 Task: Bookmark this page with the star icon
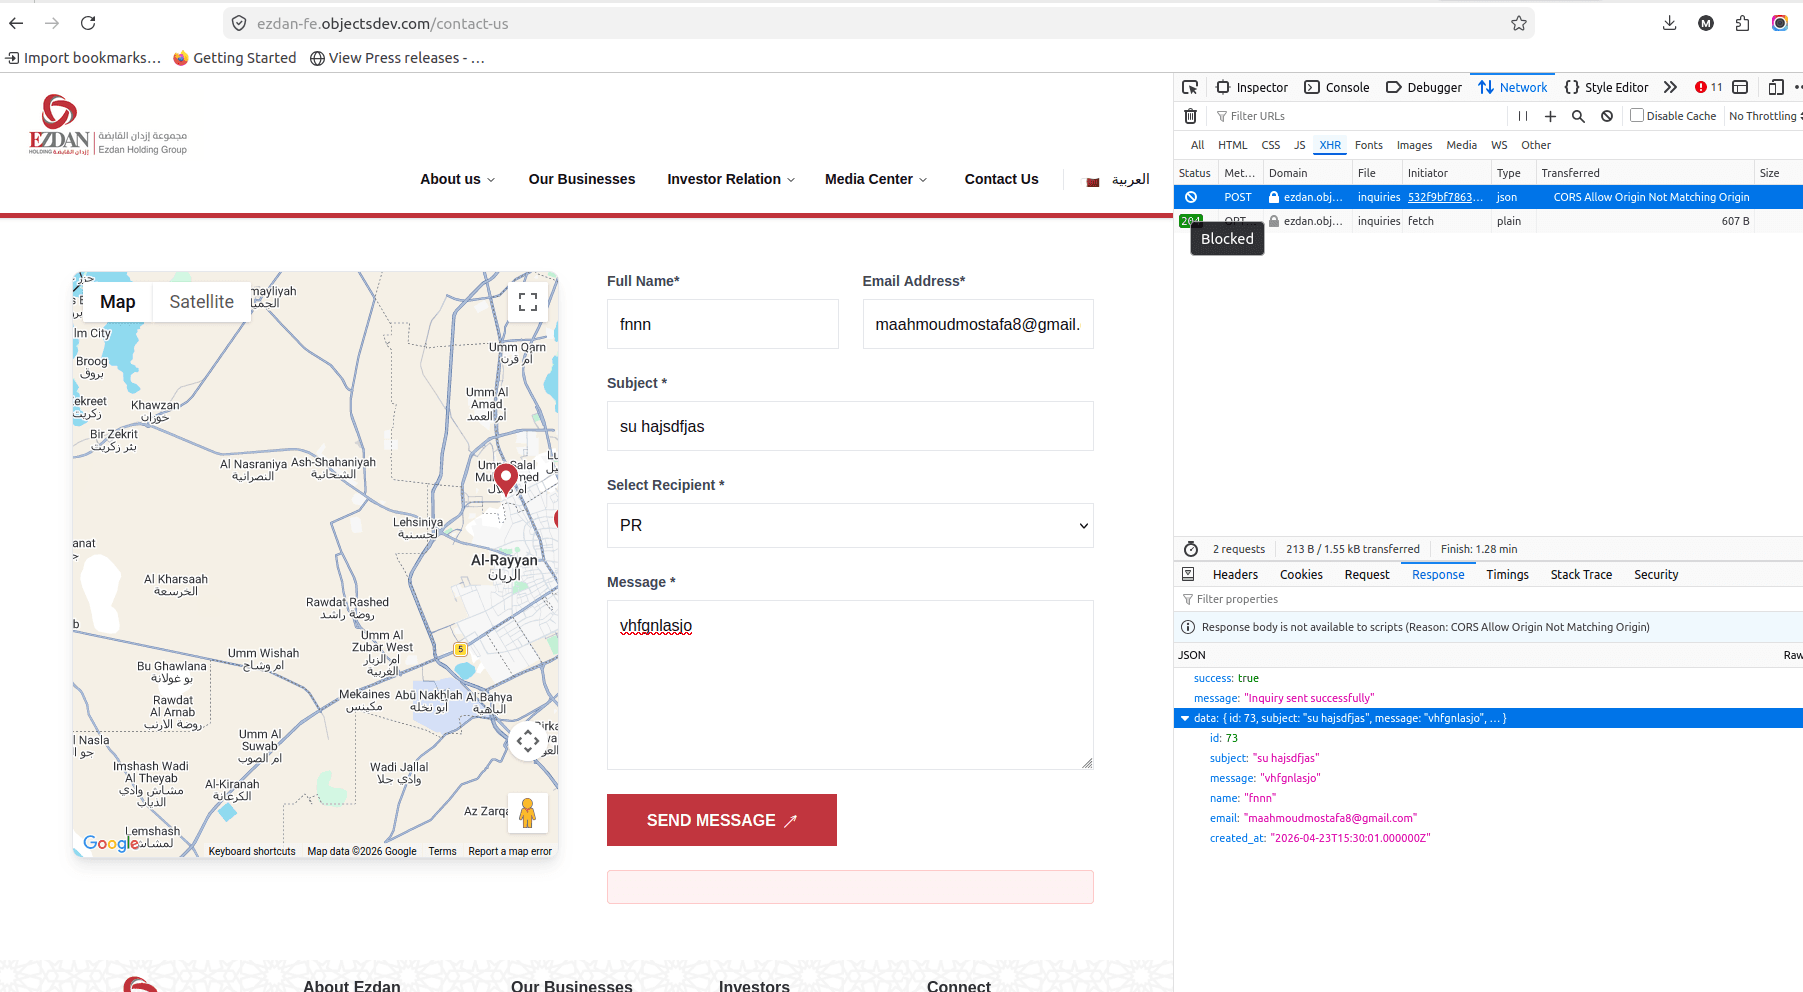(1519, 23)
